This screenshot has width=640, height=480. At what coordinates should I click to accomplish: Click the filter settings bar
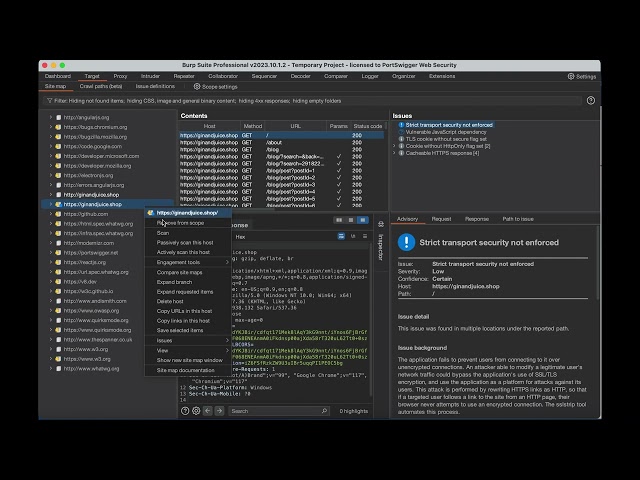coord(312,101)
